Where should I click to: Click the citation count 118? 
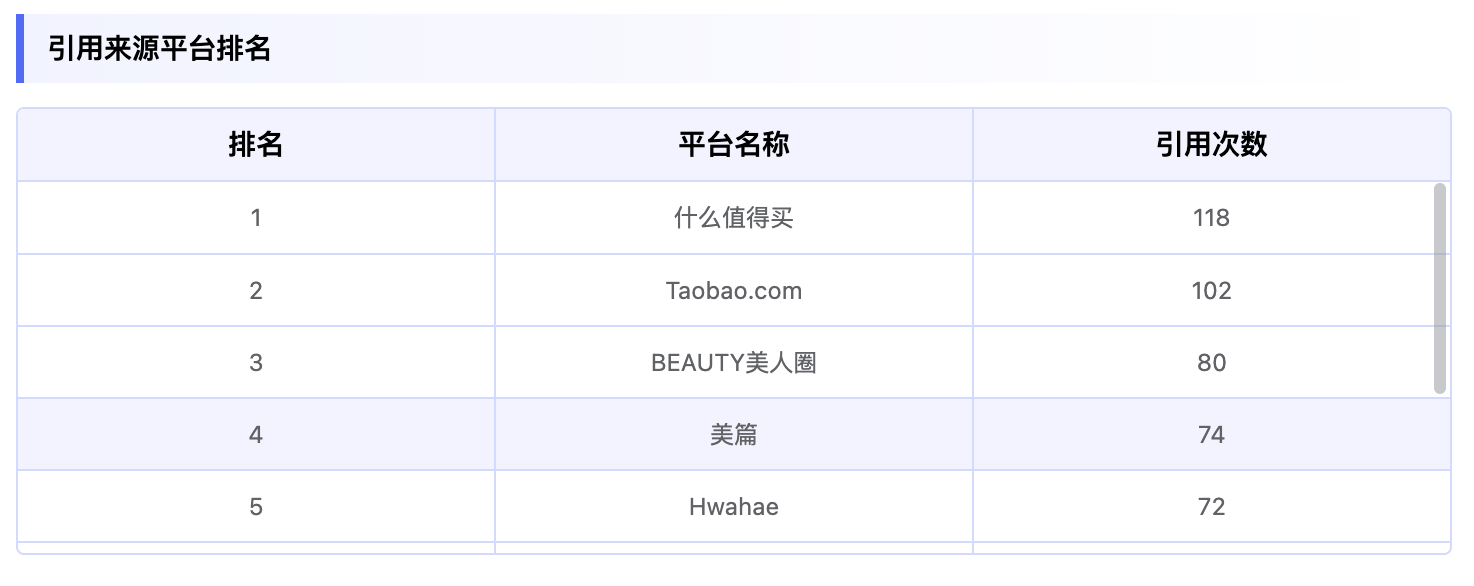(x=1211, y=218)
